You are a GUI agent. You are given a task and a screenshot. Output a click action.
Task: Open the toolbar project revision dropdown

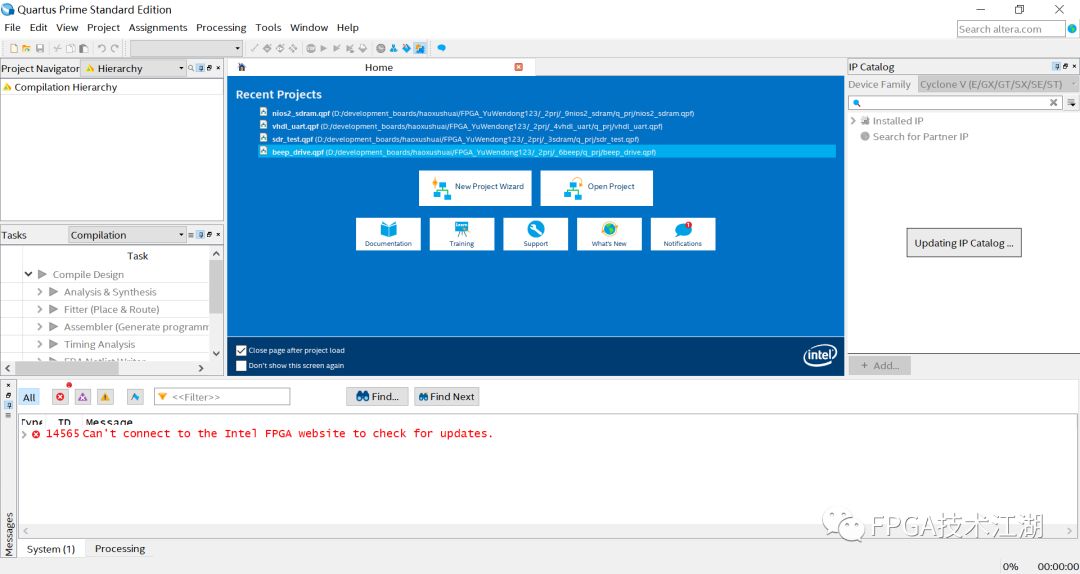[186, 48]
